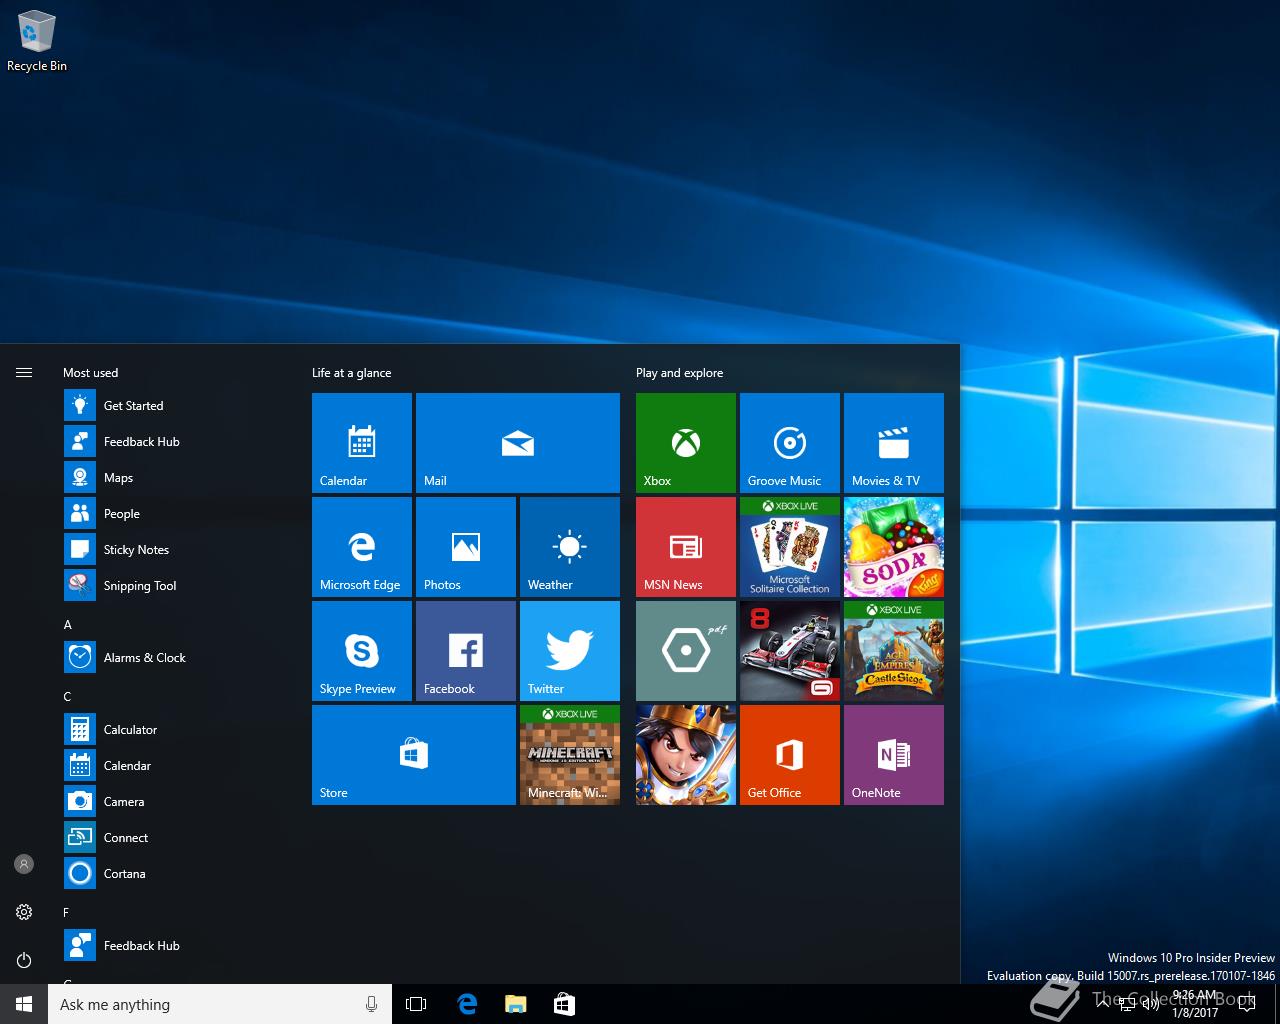Open the Groove Music tile
Screen dimensions: 1280x1024
click(x=790, y=443)
